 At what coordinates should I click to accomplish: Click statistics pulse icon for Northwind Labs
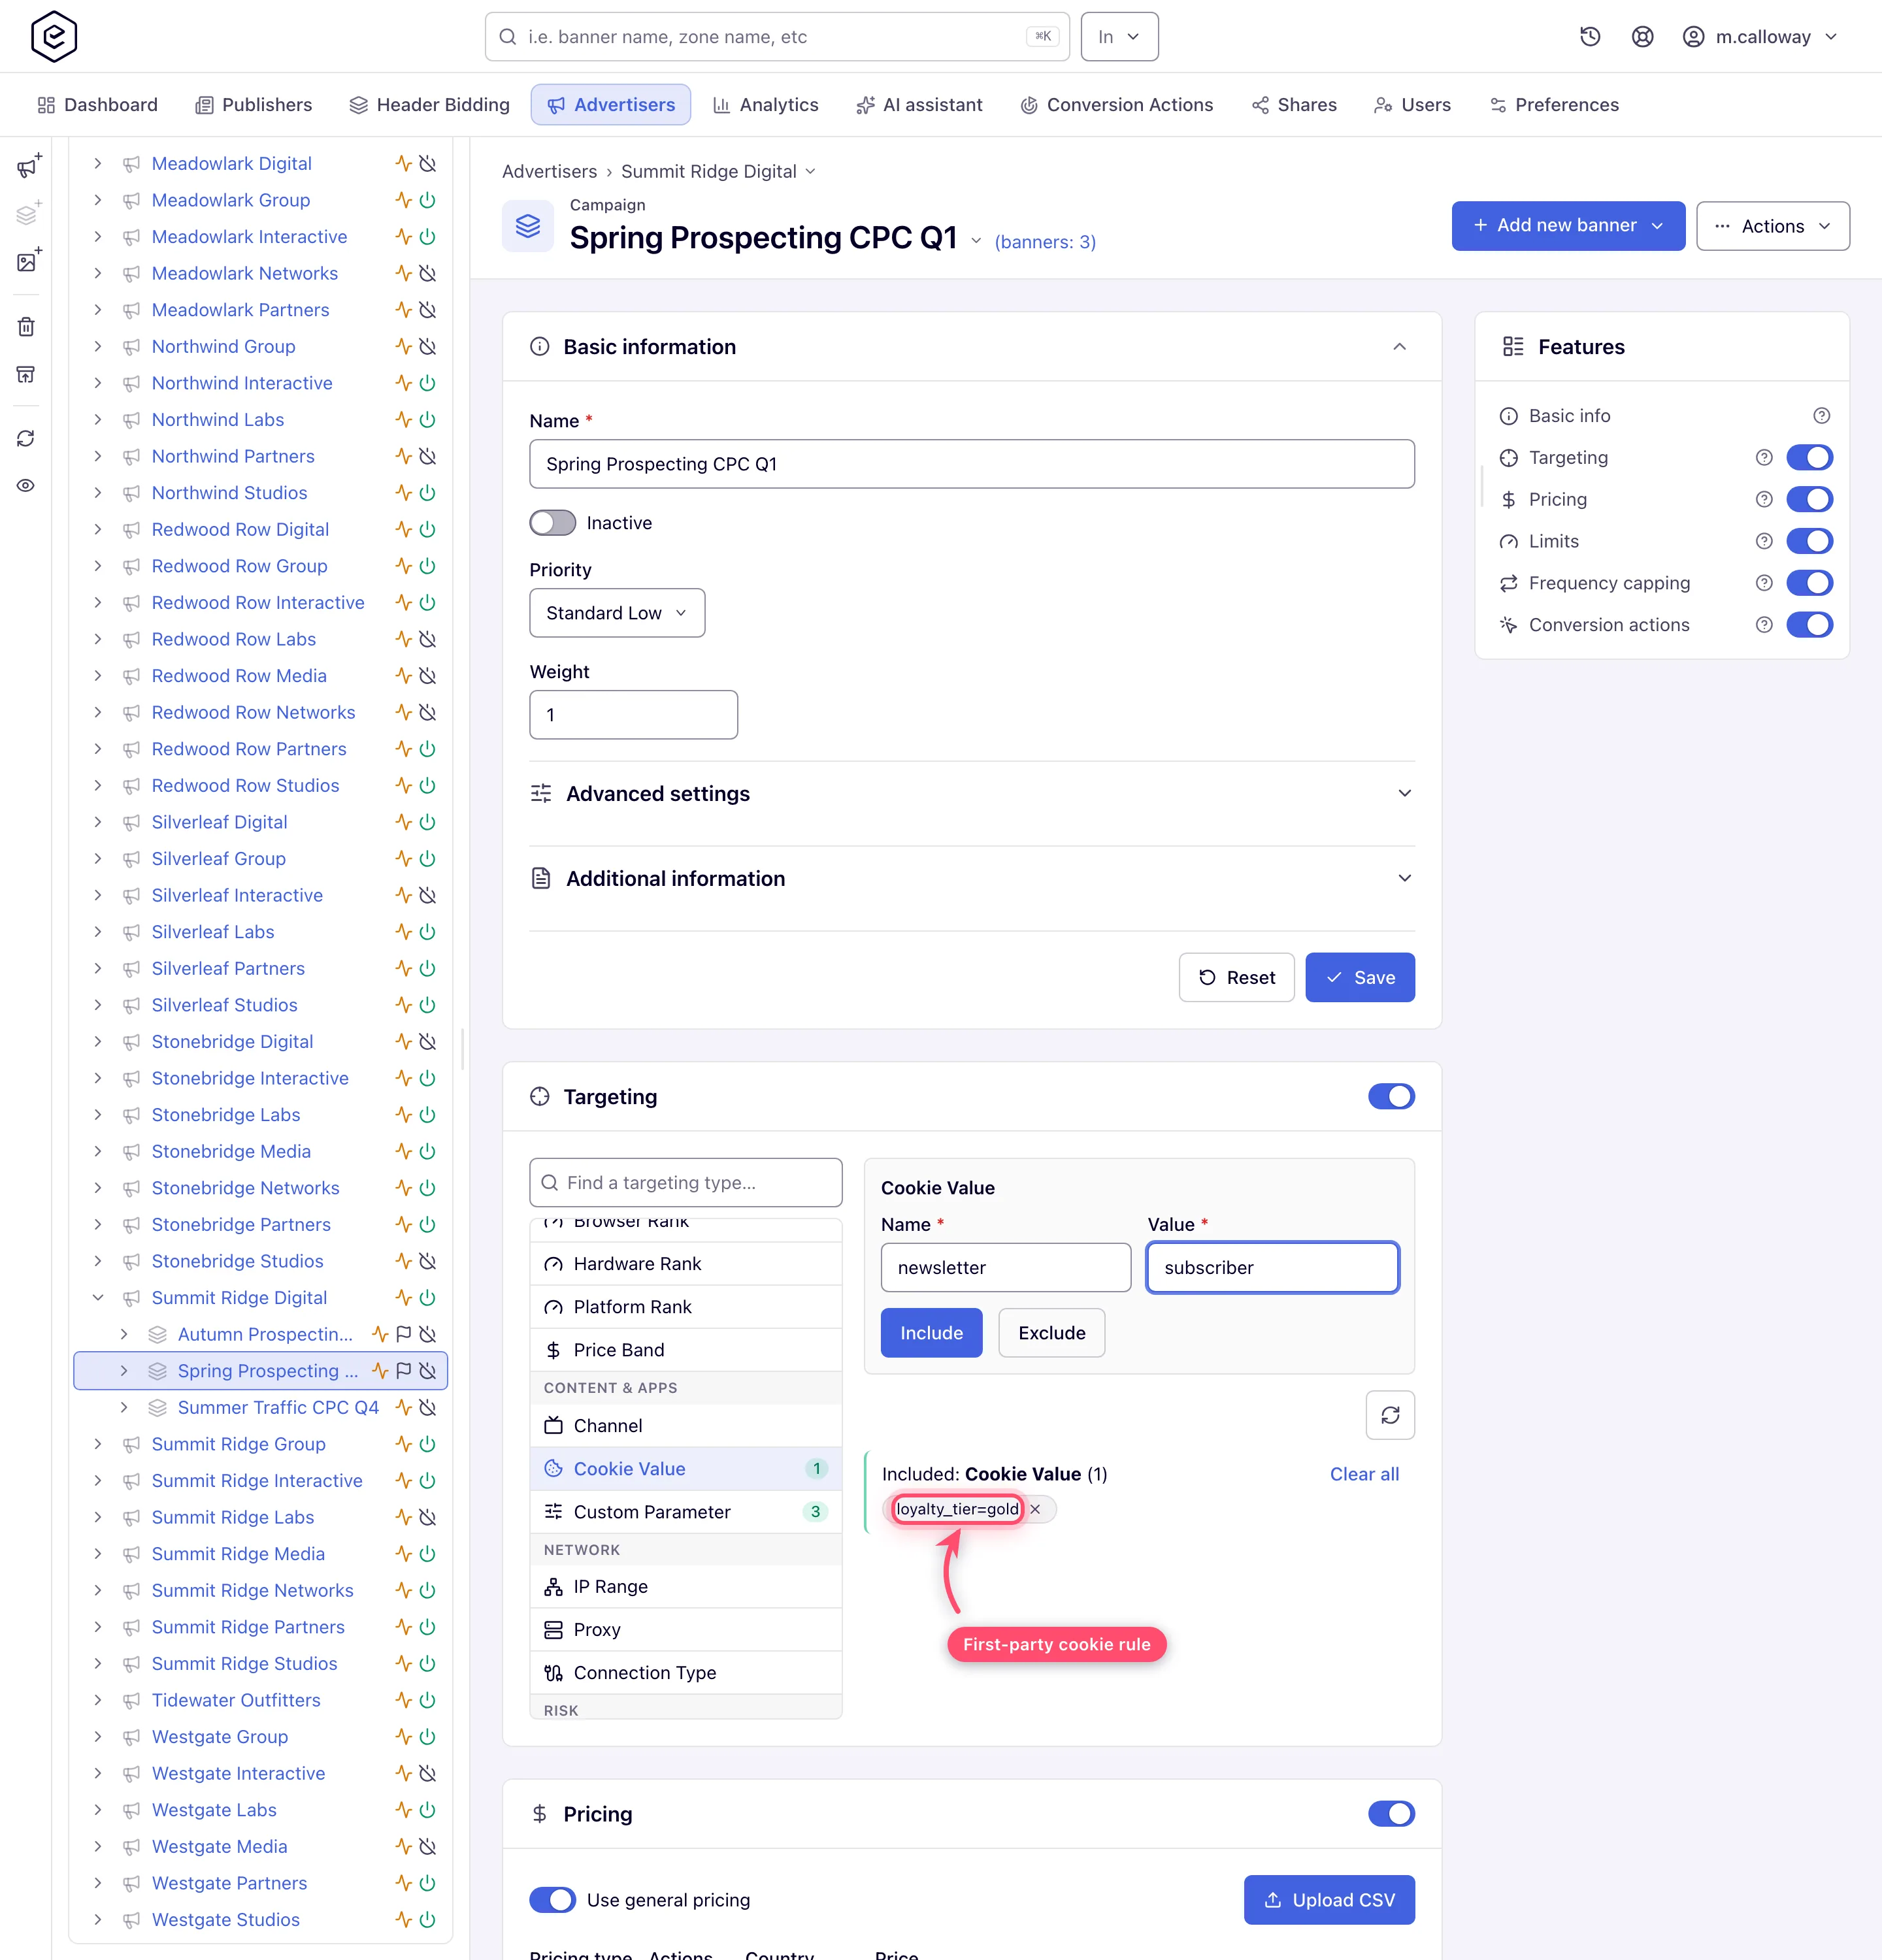403,420
